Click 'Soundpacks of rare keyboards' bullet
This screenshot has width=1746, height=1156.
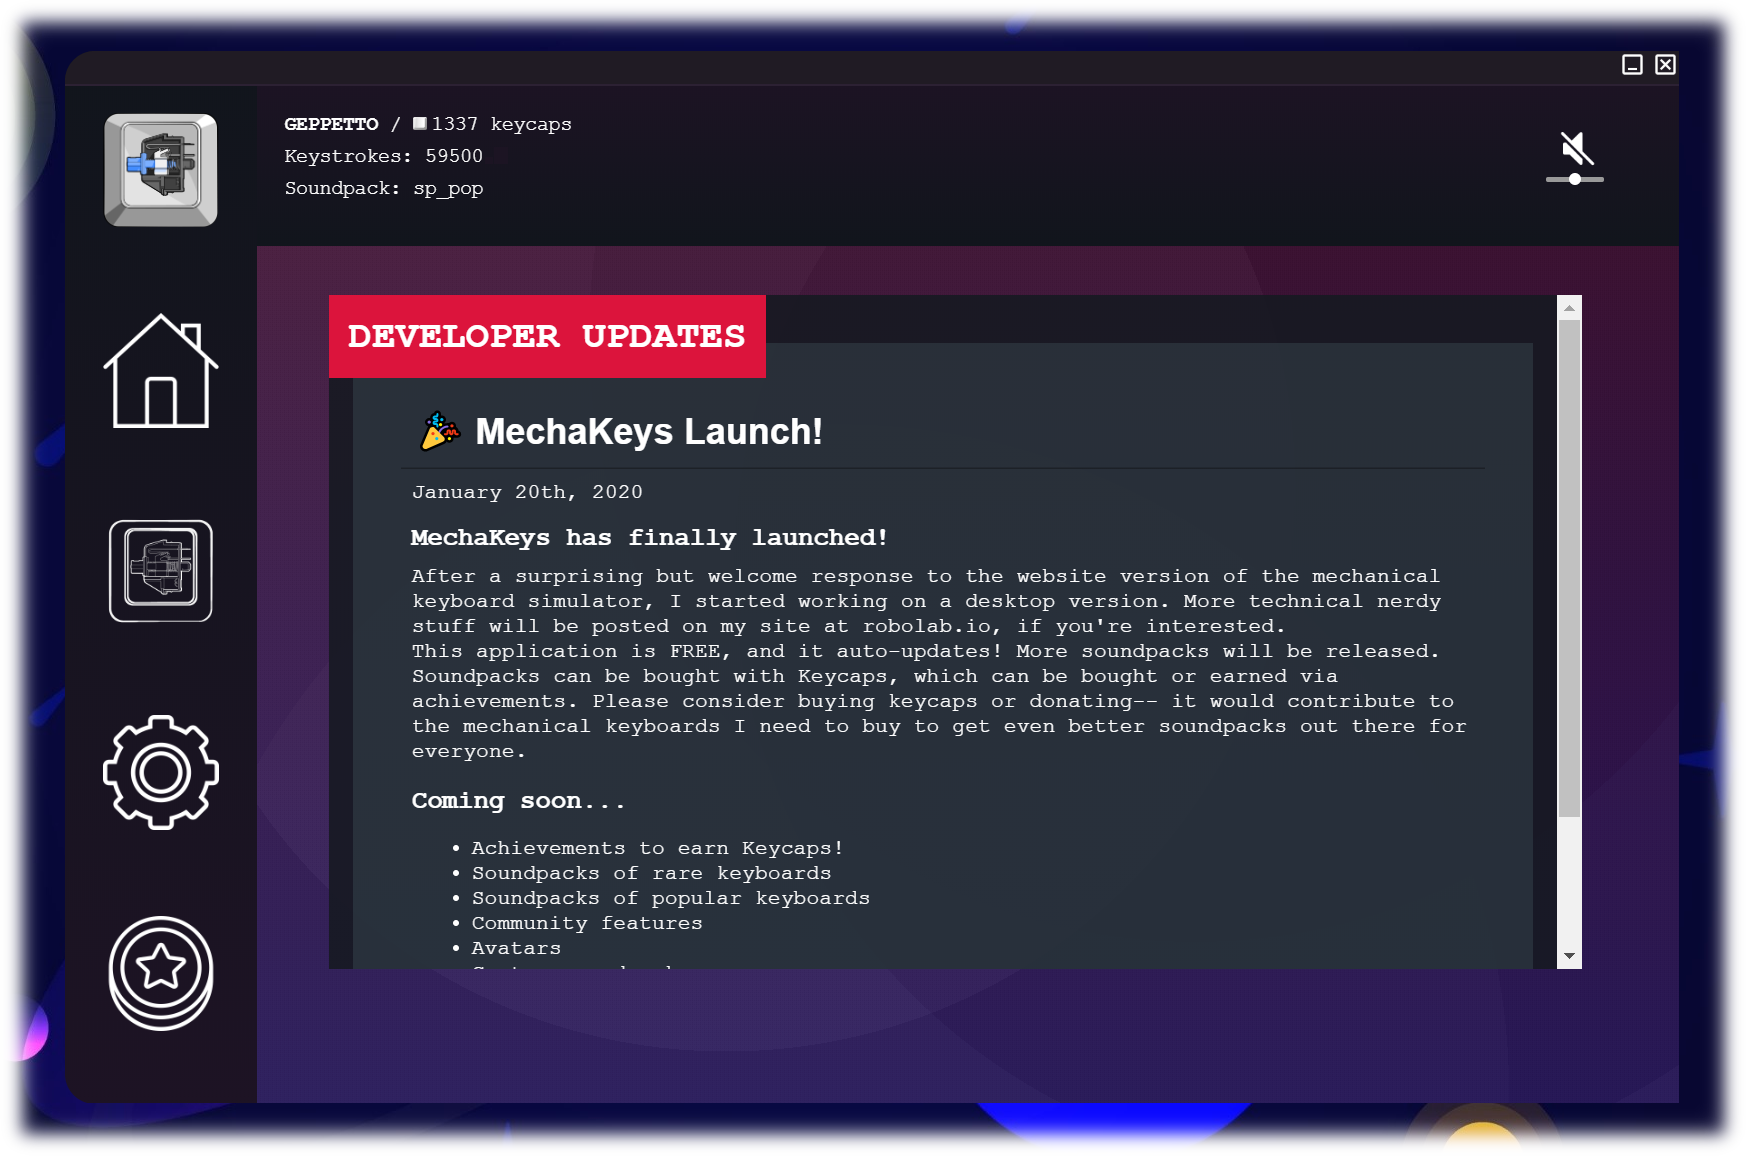coord(651,873)
